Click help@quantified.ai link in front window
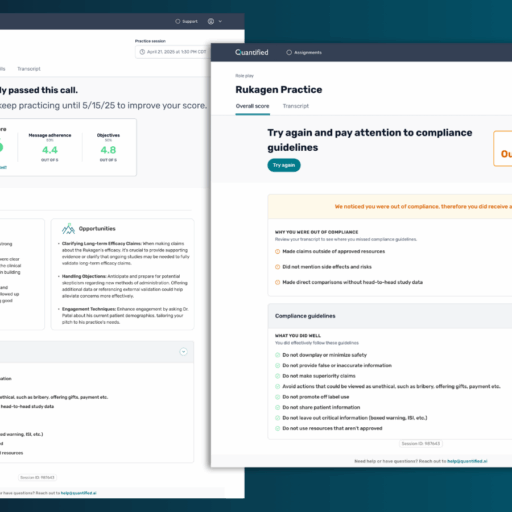The width and height of the screenshot is (512, 512). [467, 461]
